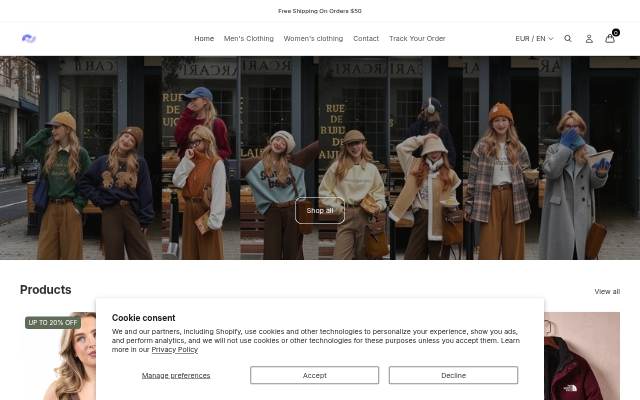Viewport: 640px width, 400px height.
Task: Open Women's clothing menu
Action: 313,38
